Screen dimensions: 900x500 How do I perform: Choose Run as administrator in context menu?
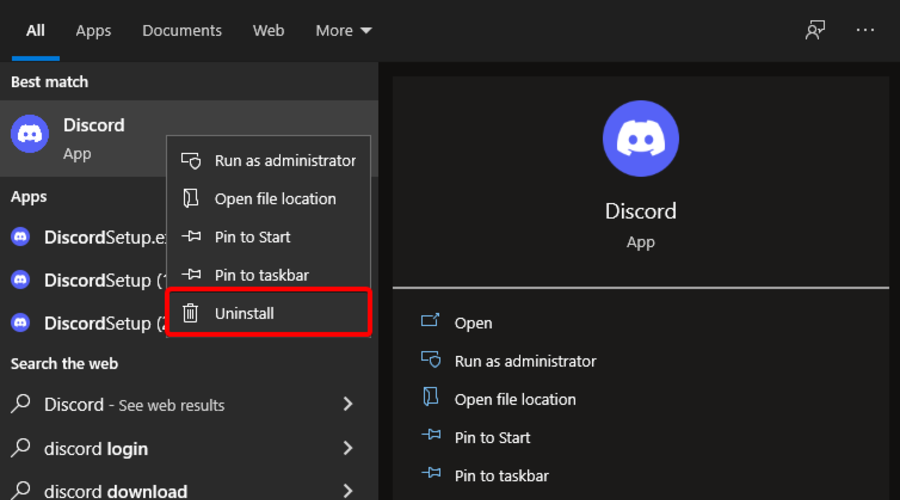click(x=268, y=161)
